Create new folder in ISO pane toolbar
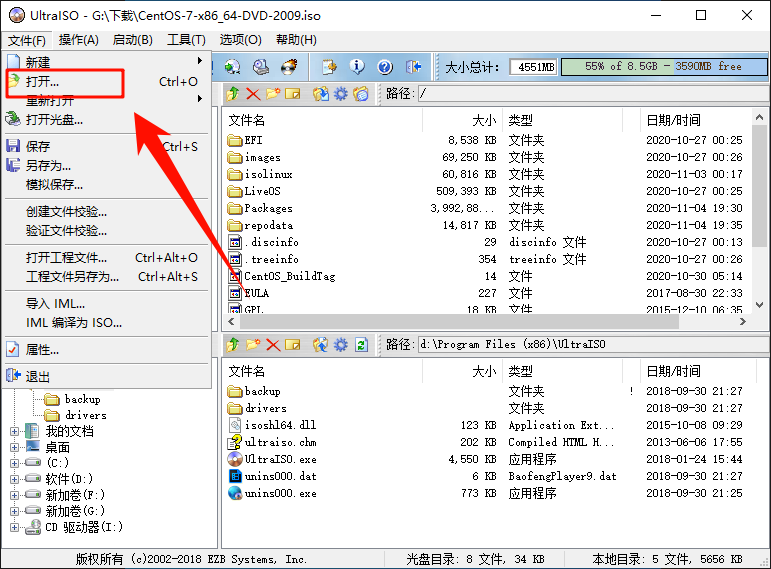This screenshot has height=569, width=771. click(273, 93)
